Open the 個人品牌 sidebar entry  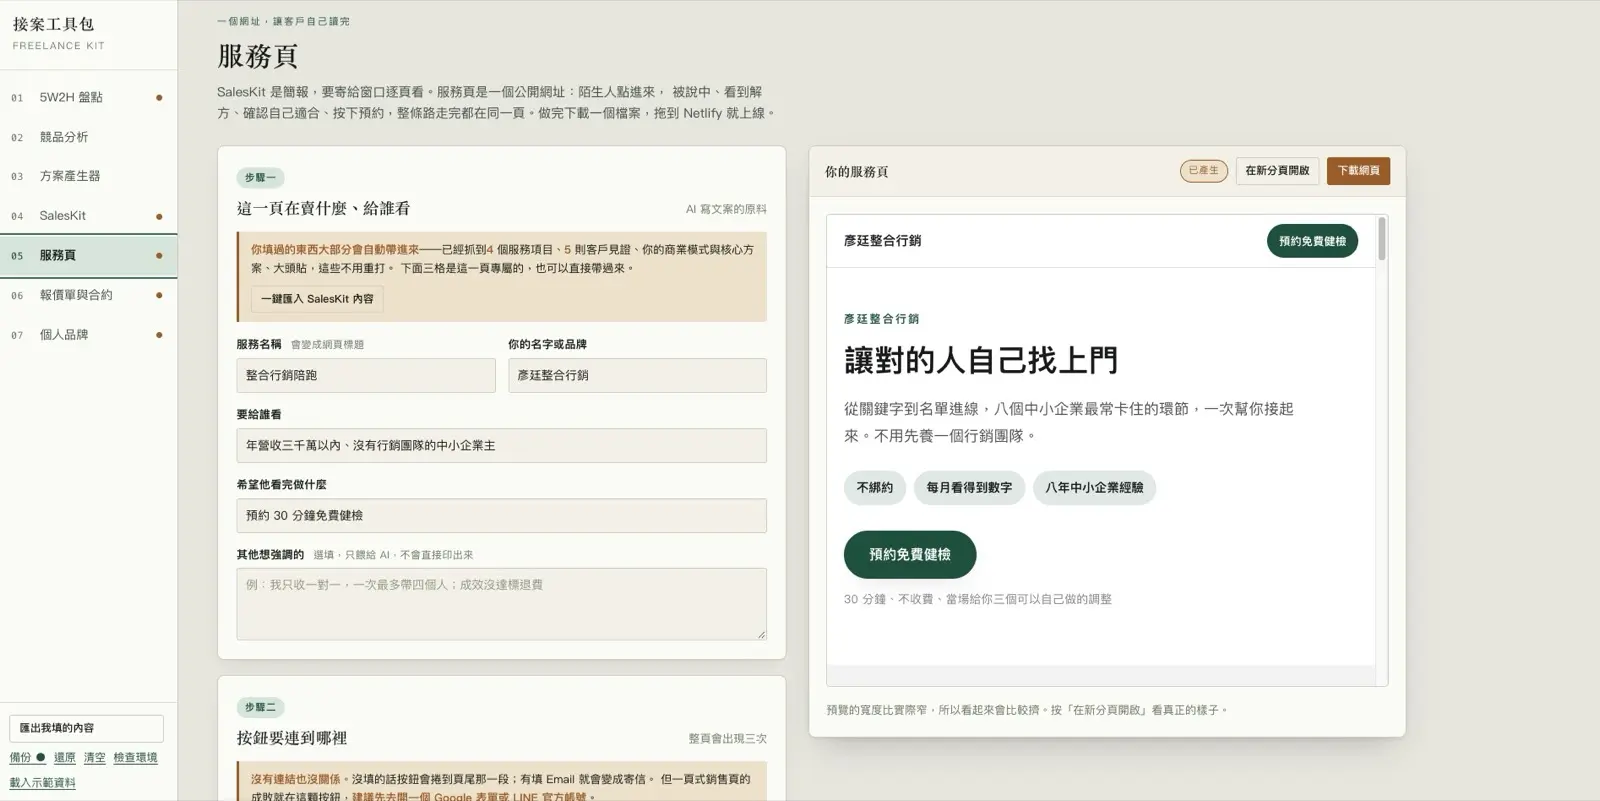coord(88,335)
